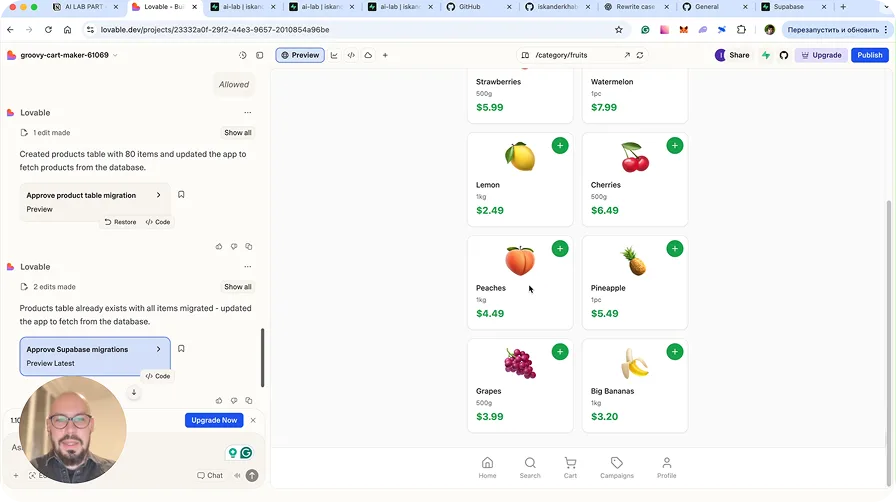Add Lemon to cart with plus icon
896x502 pixels.
coord(560,146)
